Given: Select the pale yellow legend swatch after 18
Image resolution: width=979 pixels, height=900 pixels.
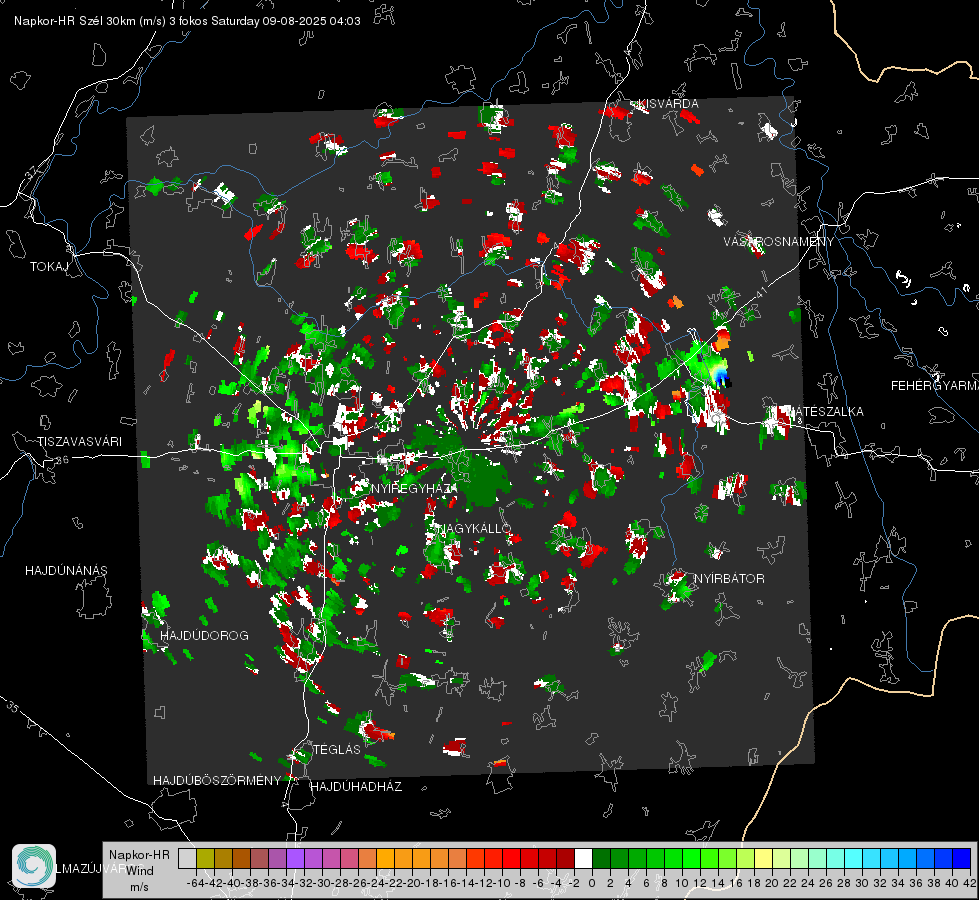Looking at the screenshot, I should pyautogui.click(x=763, y=859).
